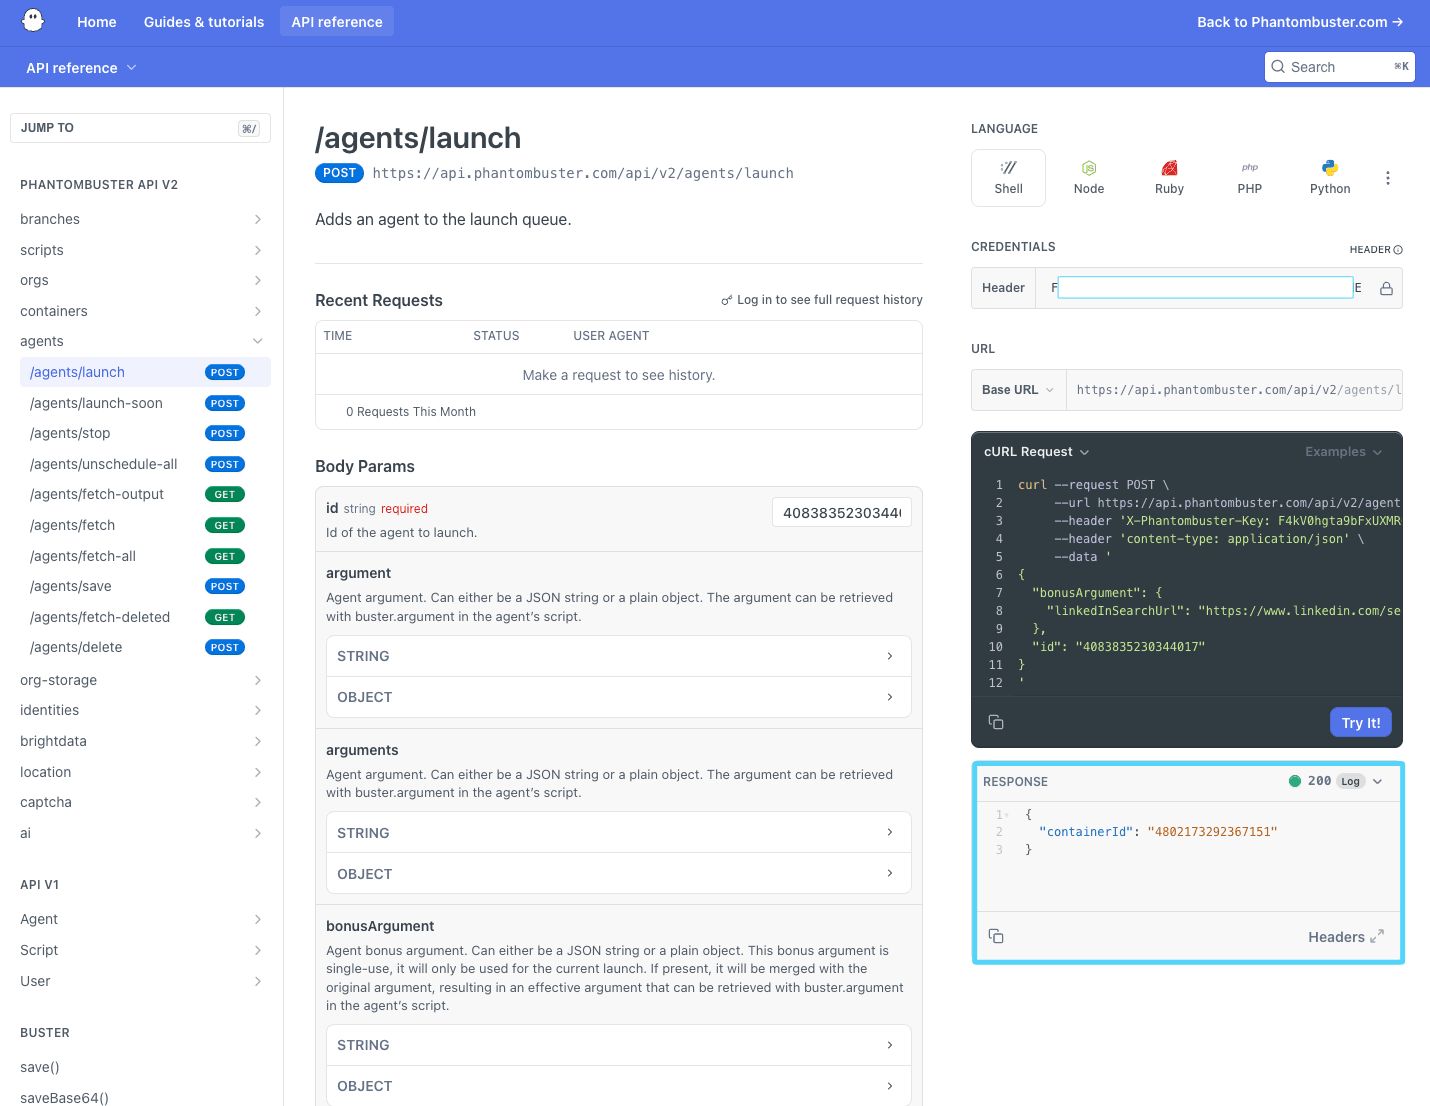Click the credentials Header key input

pos(1205,288)
